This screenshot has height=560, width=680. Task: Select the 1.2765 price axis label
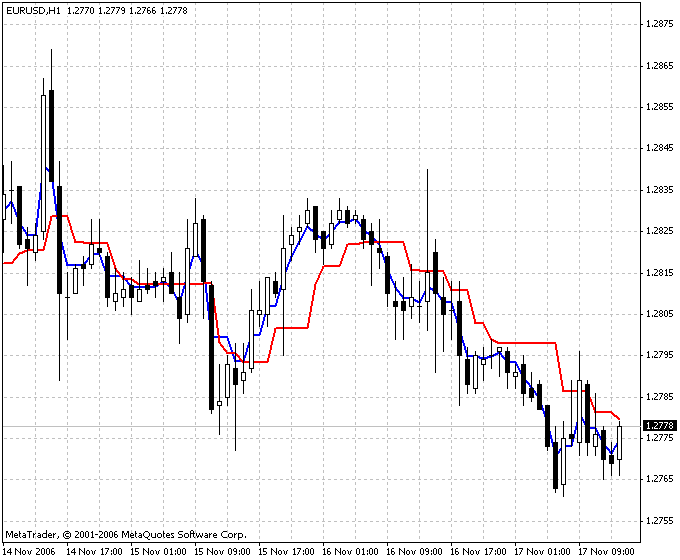[x=659, y=479]
